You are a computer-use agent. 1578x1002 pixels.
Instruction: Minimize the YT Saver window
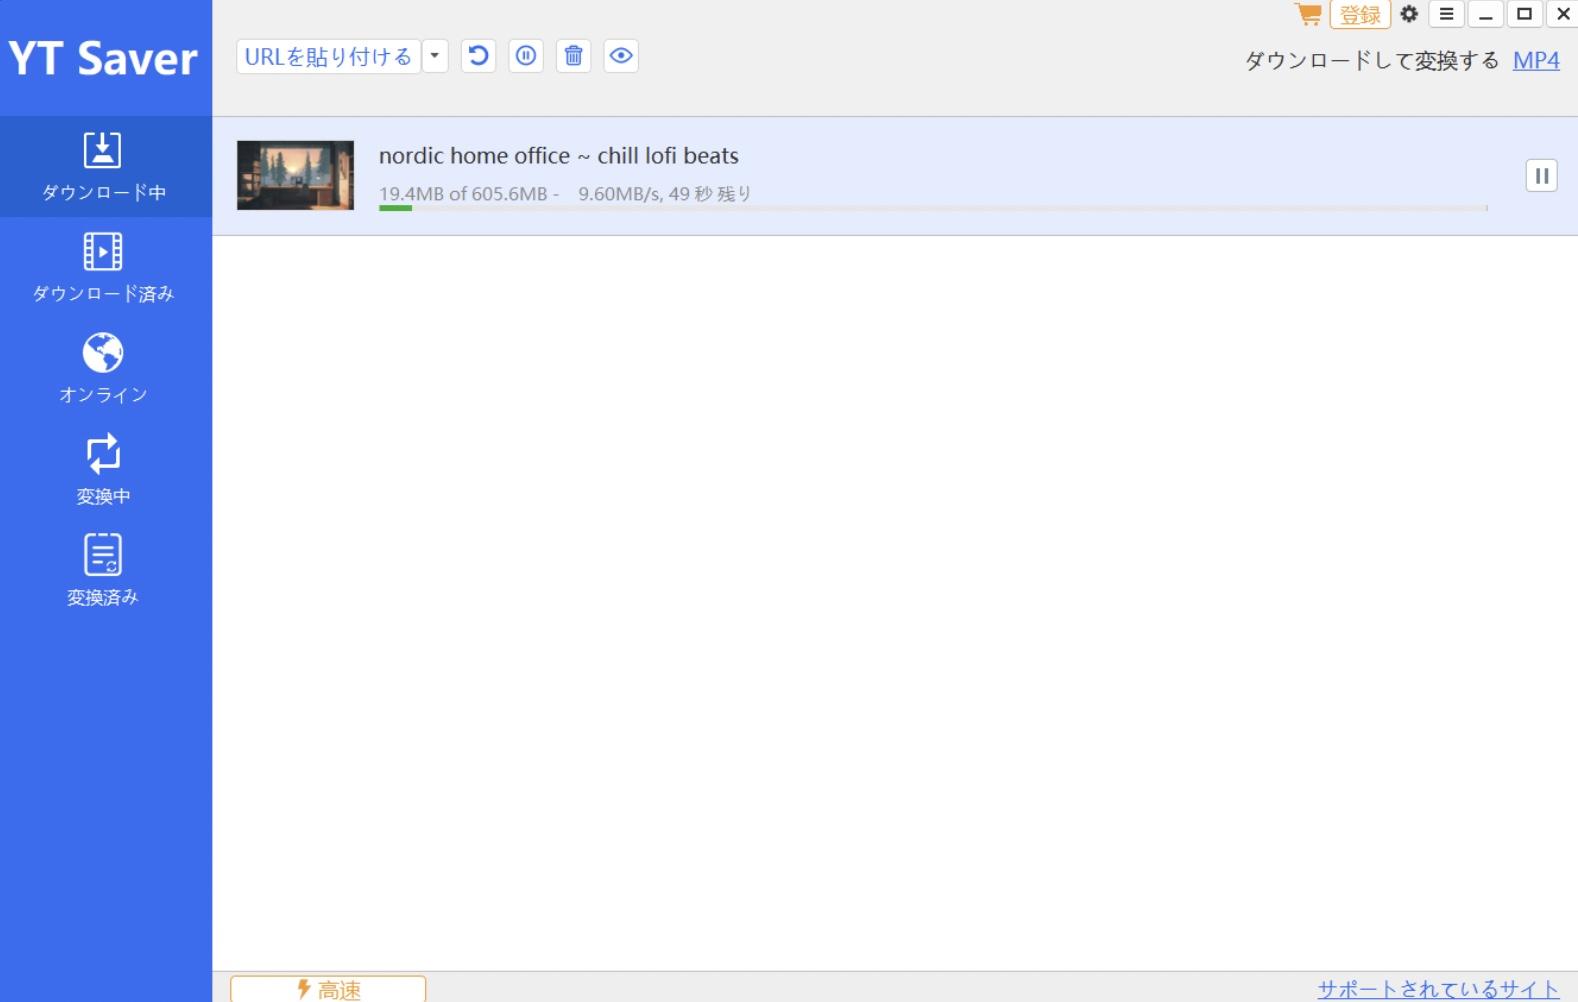tap(1485, 14)
